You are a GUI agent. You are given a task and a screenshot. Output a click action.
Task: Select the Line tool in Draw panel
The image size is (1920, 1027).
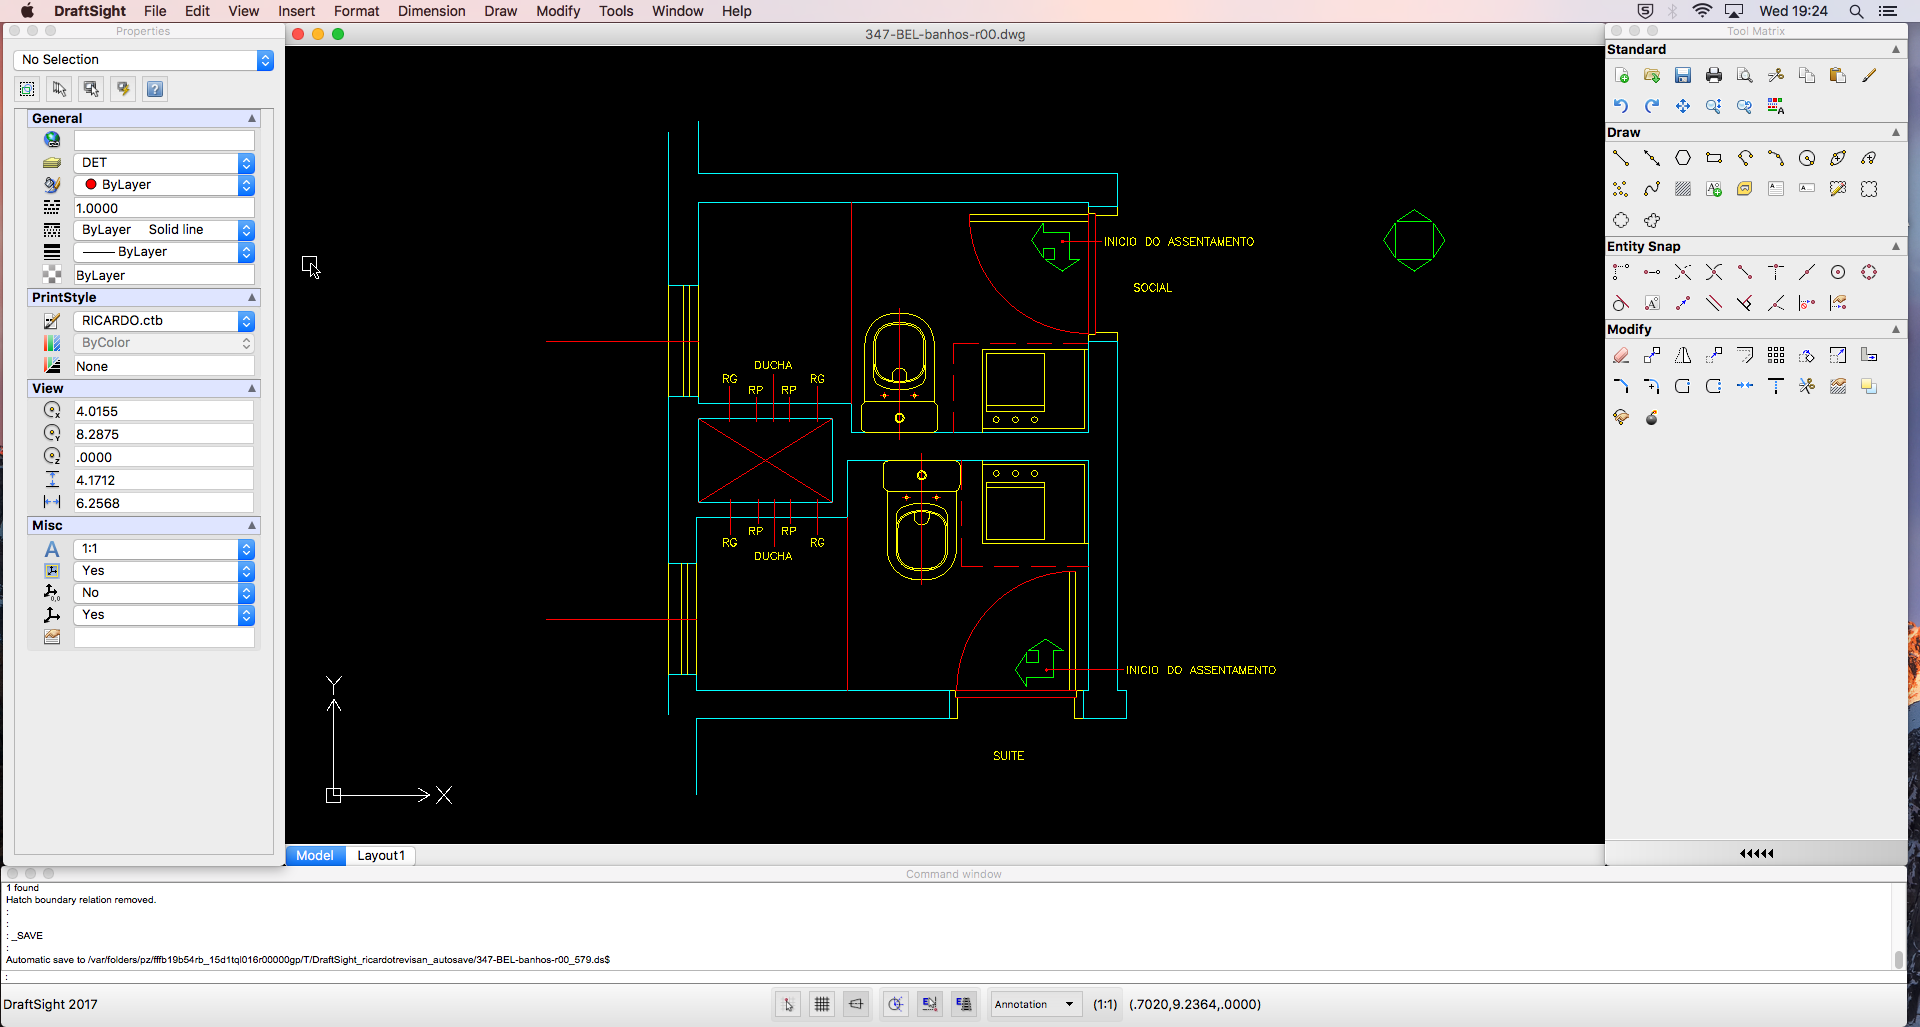pyautogui.click(x=1620, y=158)
